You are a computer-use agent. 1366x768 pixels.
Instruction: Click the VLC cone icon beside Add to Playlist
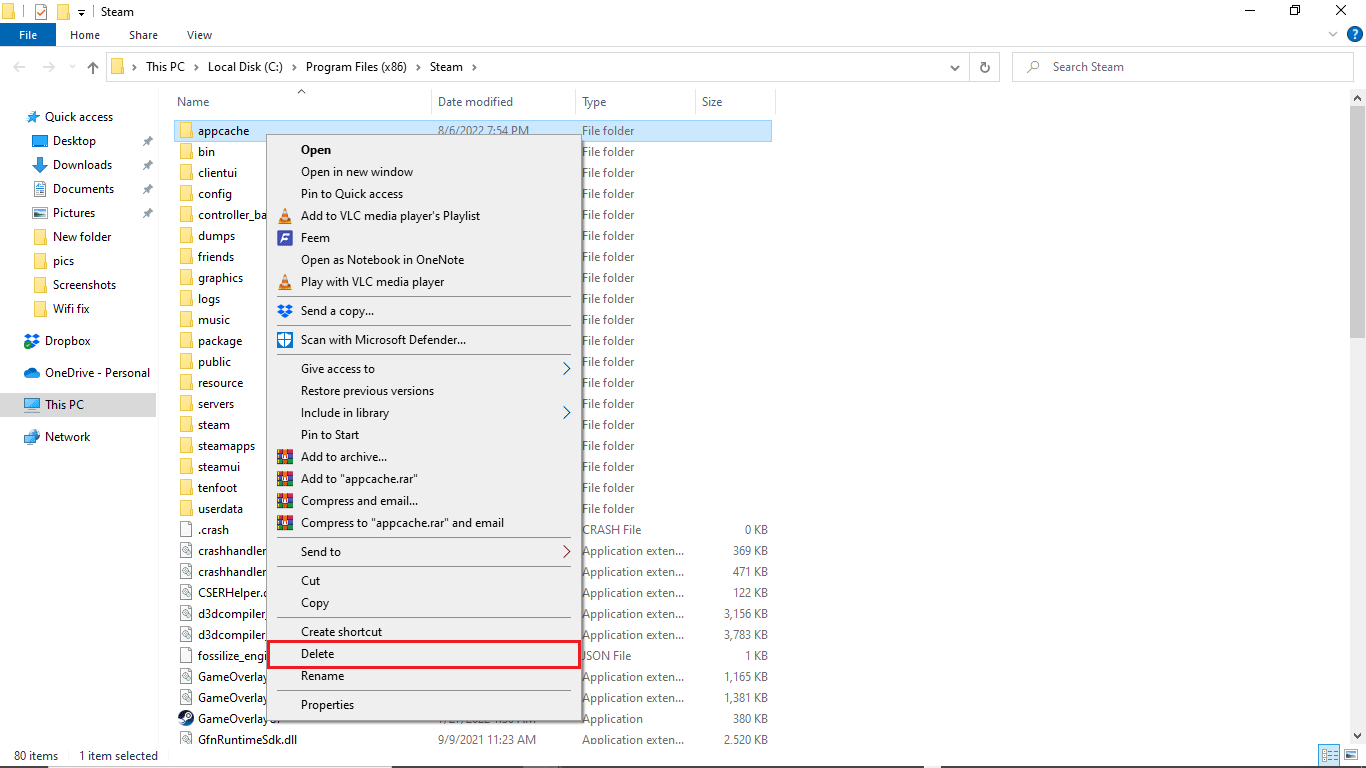tap(284, 216)
